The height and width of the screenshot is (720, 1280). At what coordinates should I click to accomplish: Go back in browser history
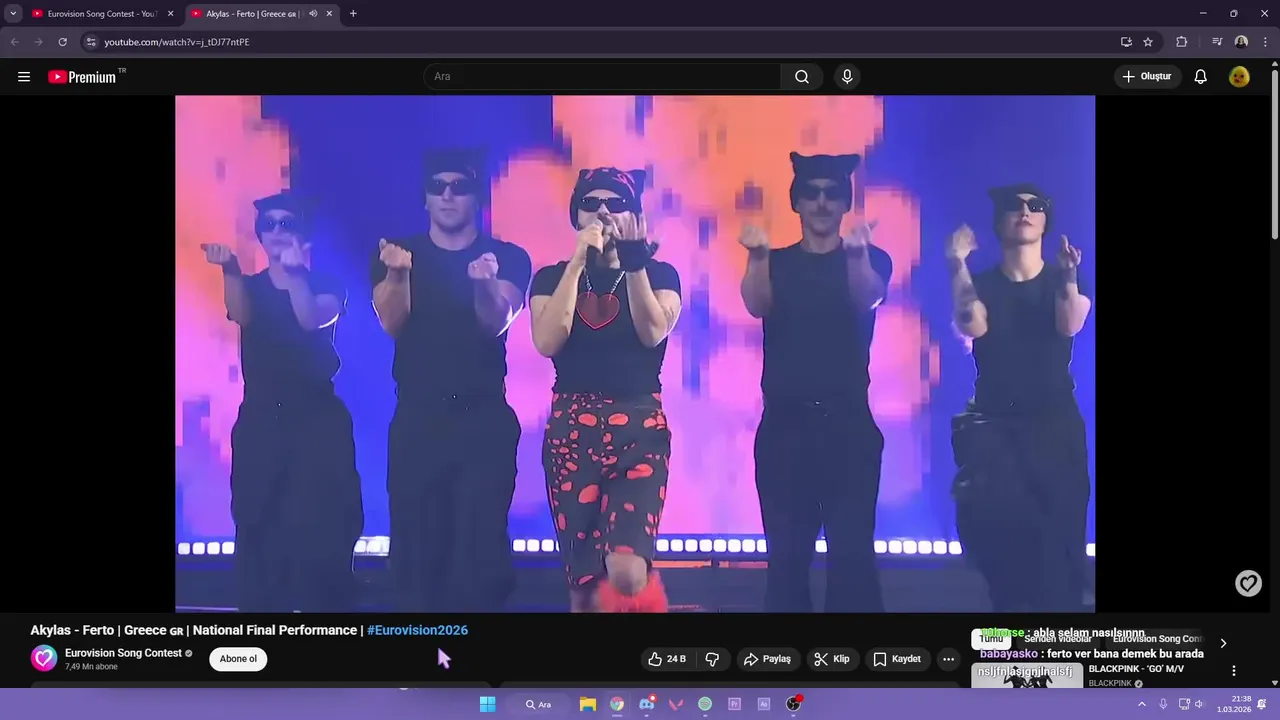pyautogui.click(x=14, y=42)
